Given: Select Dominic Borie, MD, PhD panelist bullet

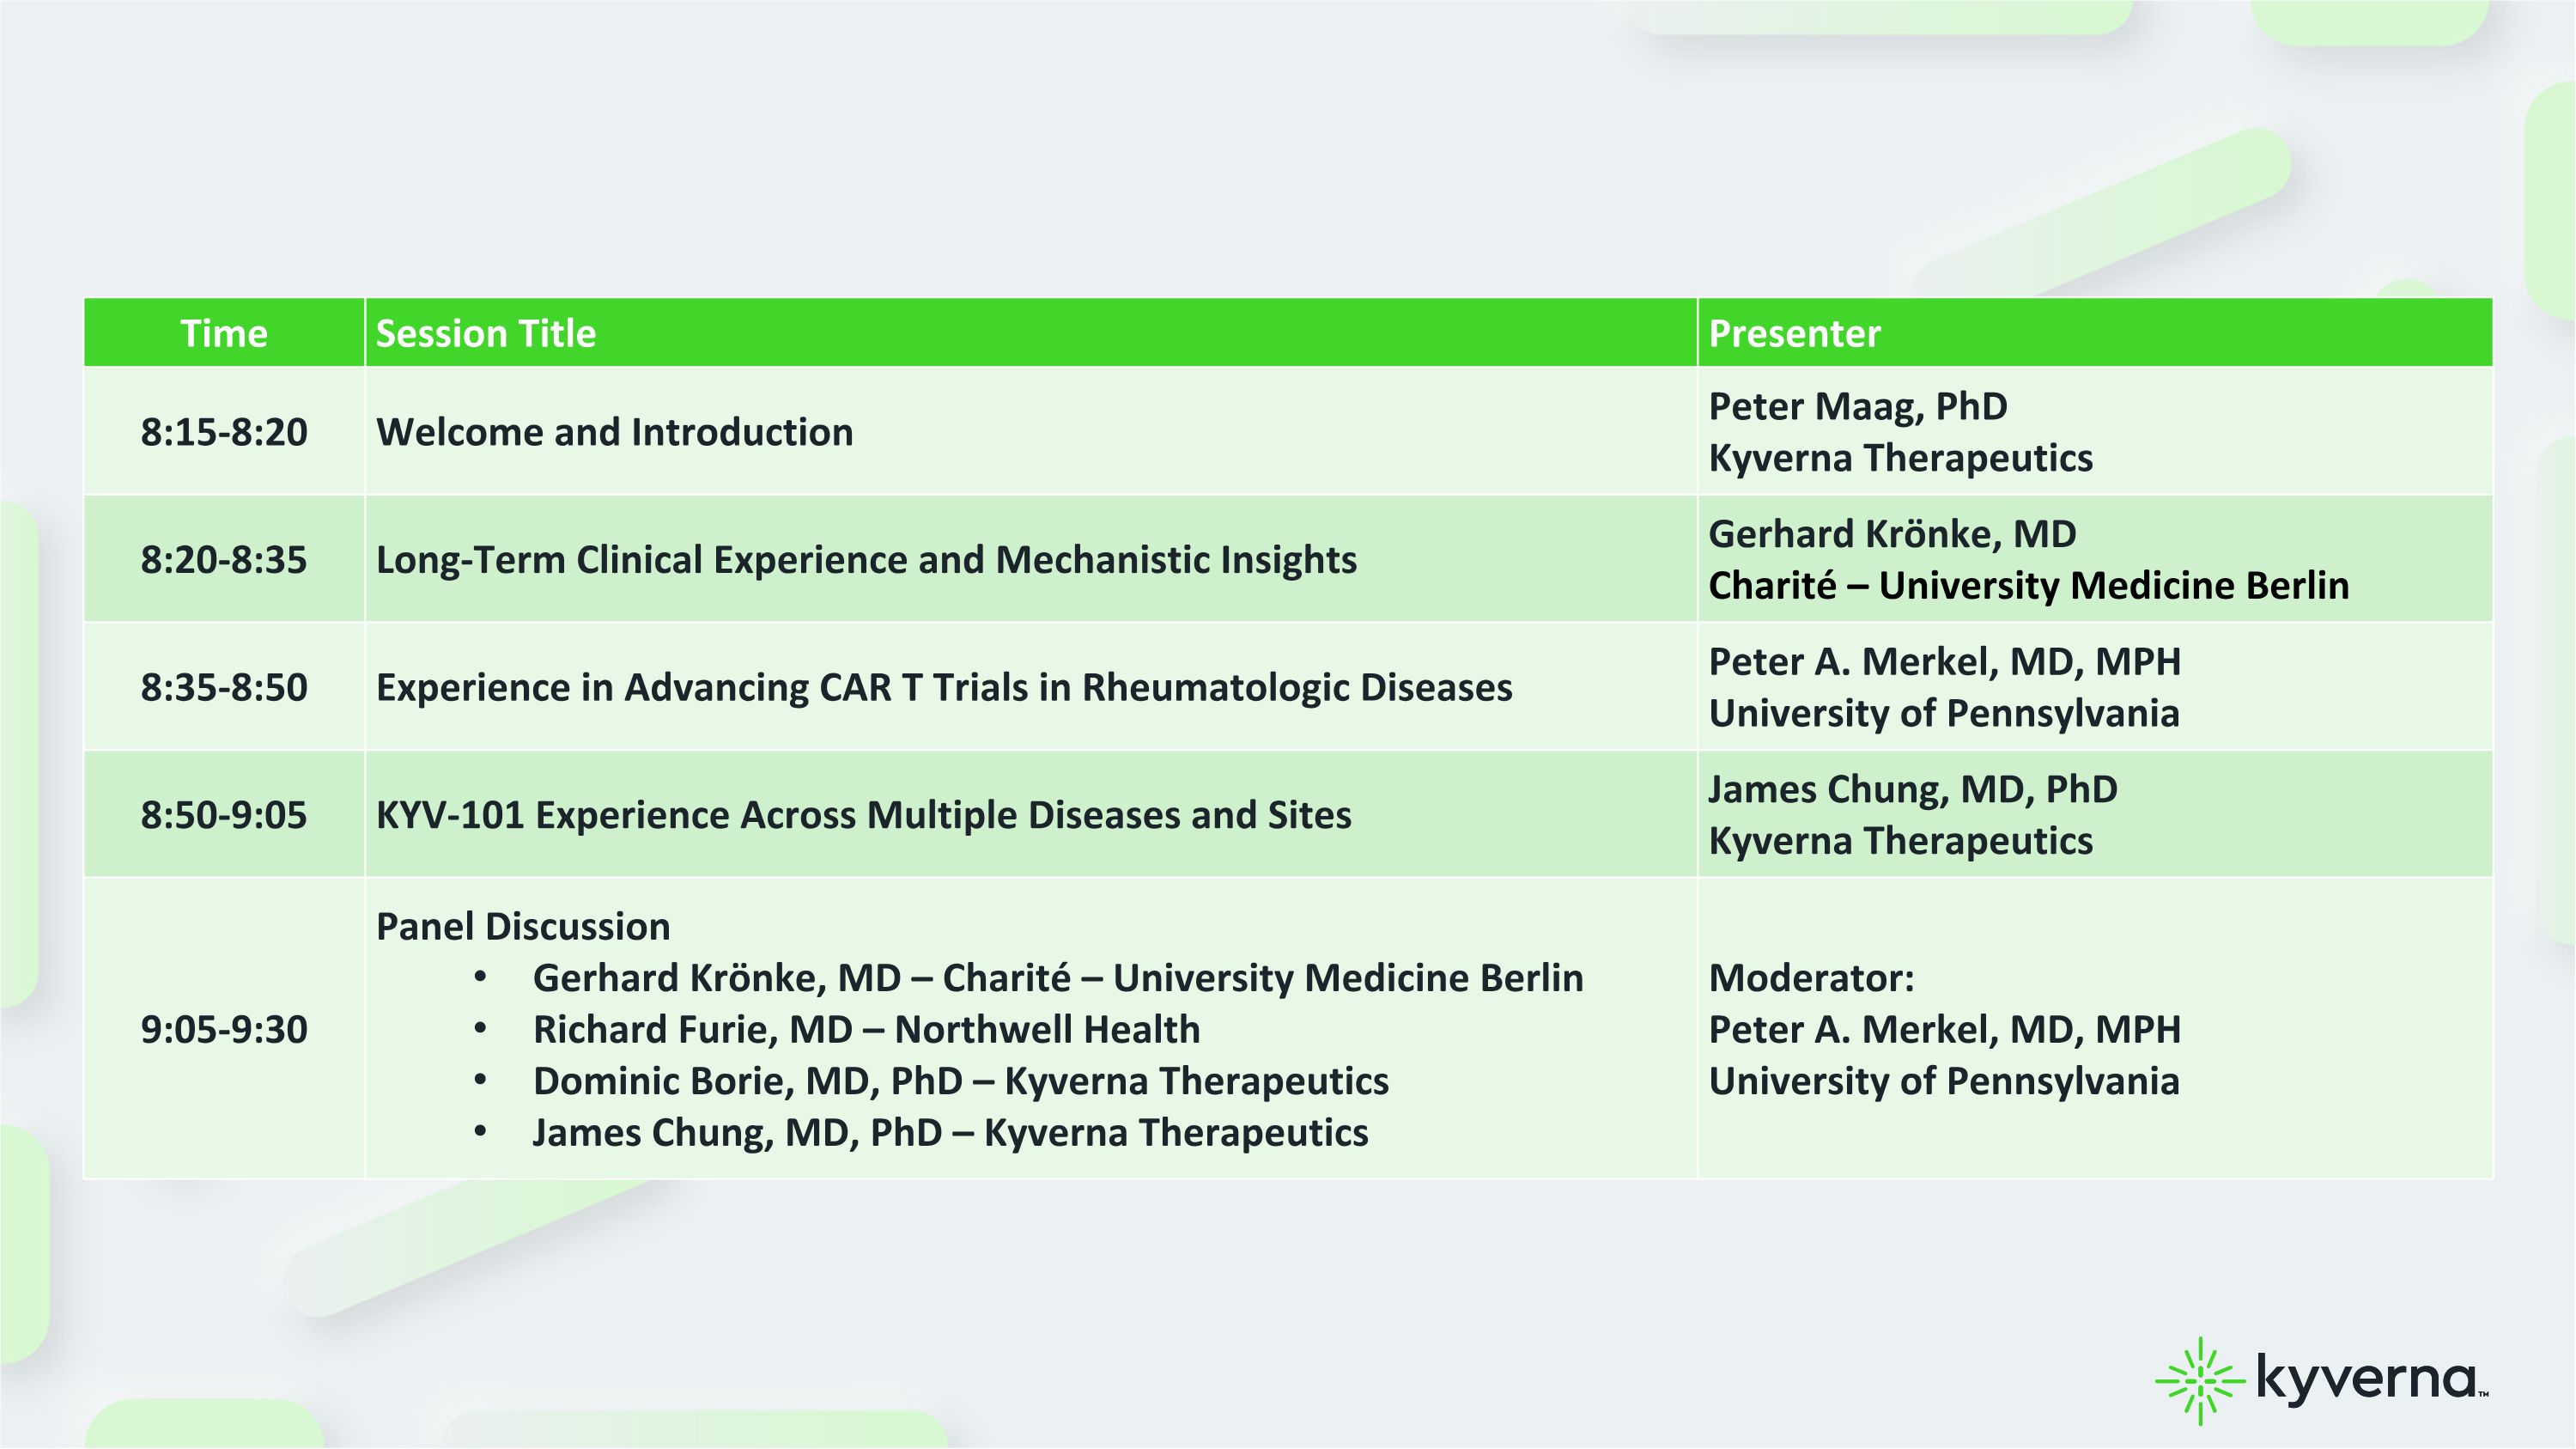Looking at the screenshot, I should coord(960,1081).
